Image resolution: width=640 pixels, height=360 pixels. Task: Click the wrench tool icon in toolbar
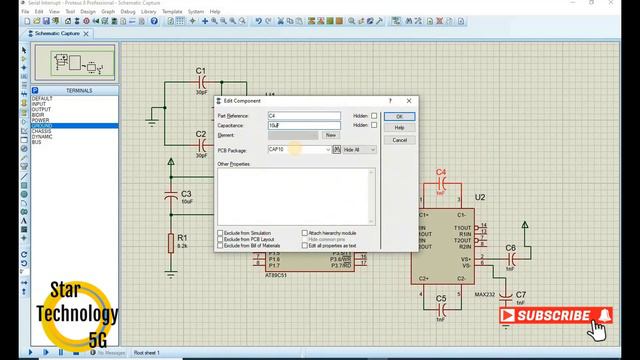click(x=380, y=21)
